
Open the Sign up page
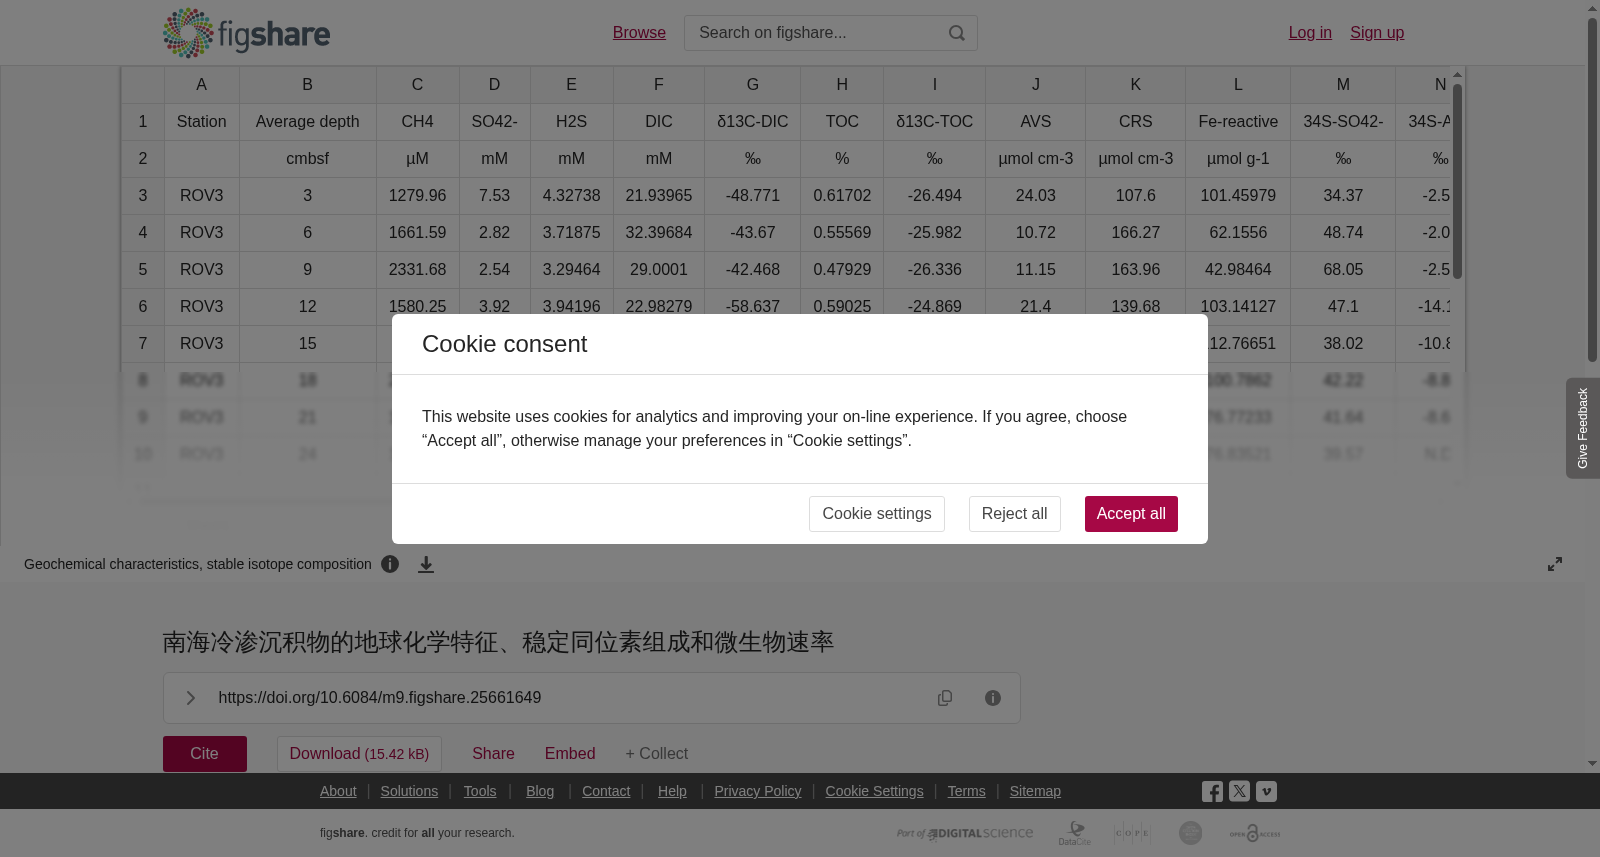pos(1377,33)
